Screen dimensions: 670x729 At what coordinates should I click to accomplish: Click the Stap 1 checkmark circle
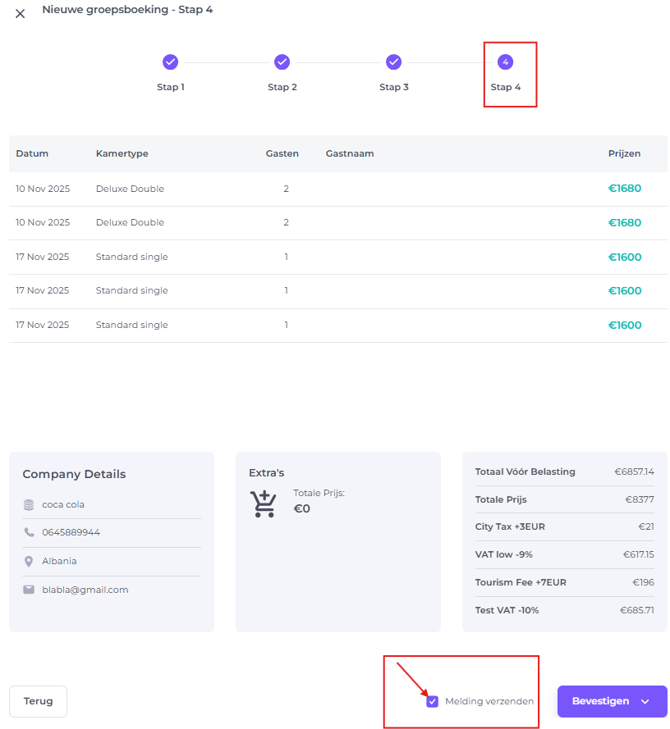[170, 62]
